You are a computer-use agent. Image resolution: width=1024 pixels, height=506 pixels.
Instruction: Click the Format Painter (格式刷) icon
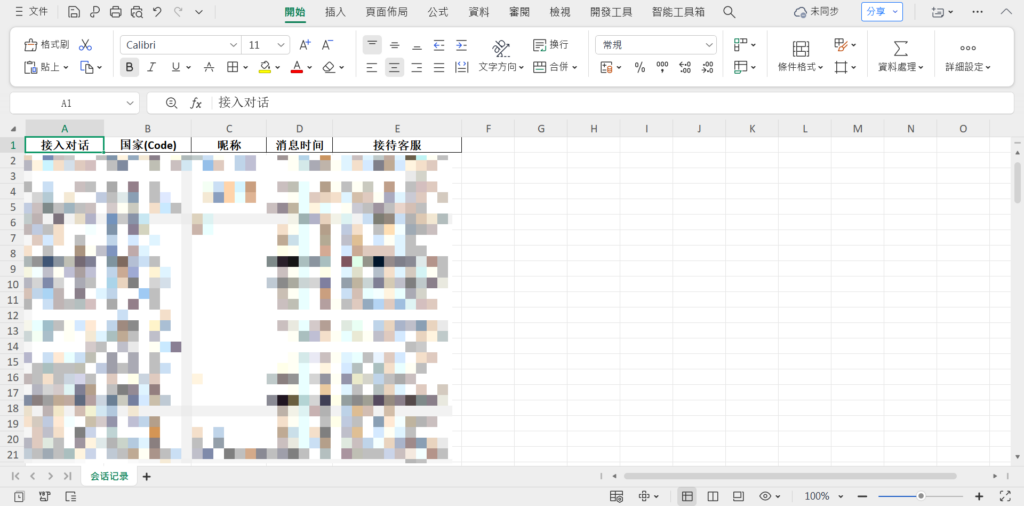click(46, 45)
